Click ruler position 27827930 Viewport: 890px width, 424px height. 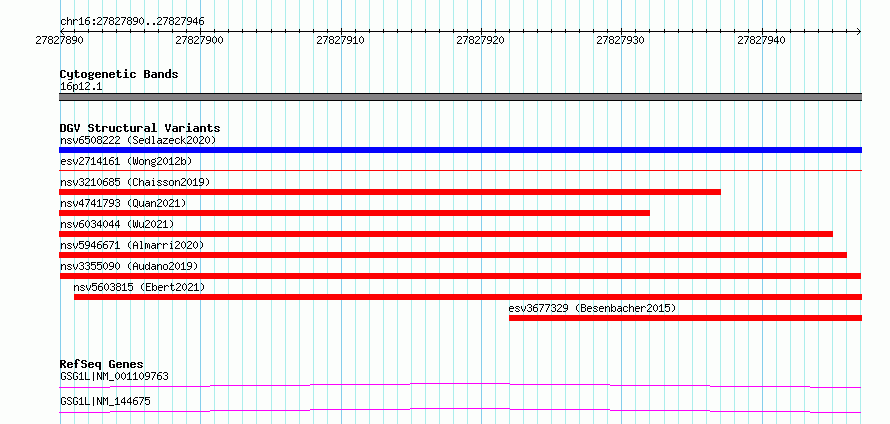point(621,40)
